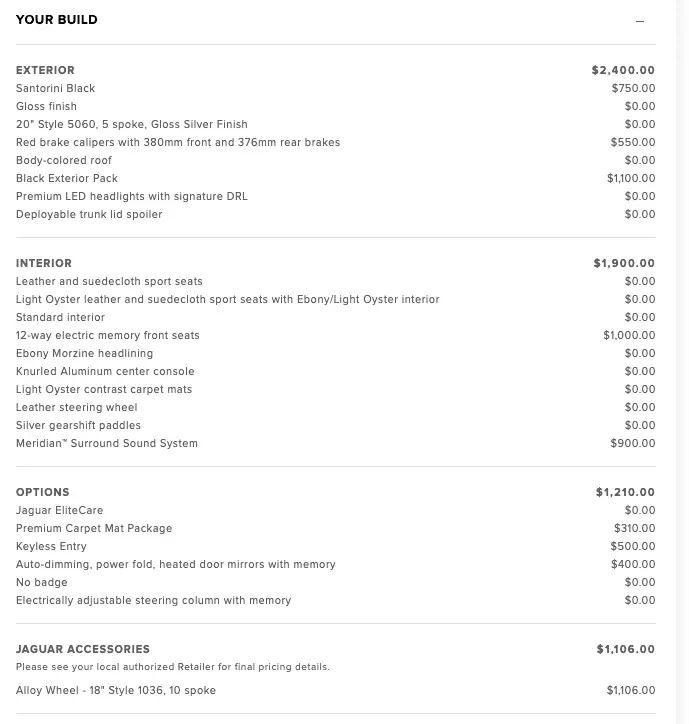Select the Deployable trunk lid spoiler entry
Screen dimensions: 689x724
pyautogui.click(x=89, y=214)
